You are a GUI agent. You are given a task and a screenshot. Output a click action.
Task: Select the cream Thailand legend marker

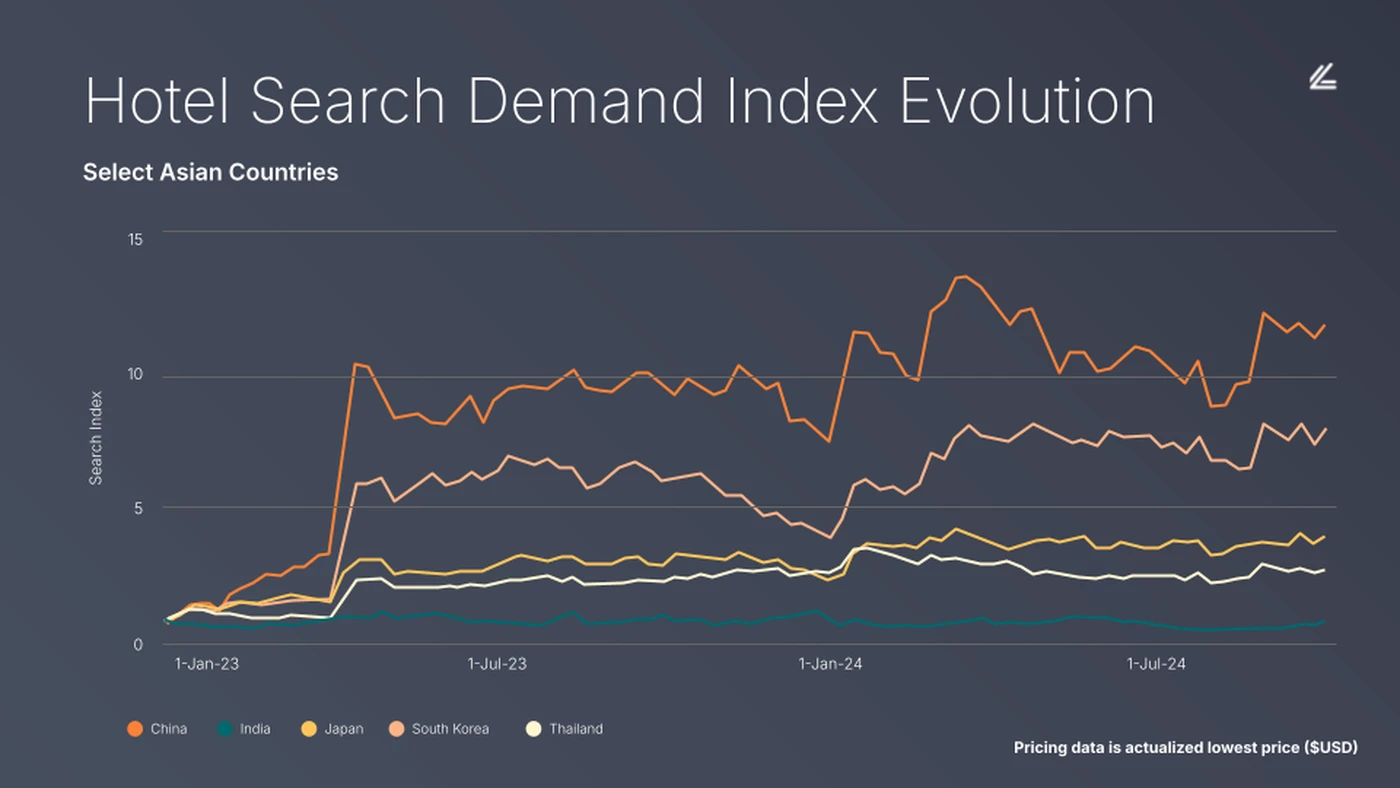(535, 729)
